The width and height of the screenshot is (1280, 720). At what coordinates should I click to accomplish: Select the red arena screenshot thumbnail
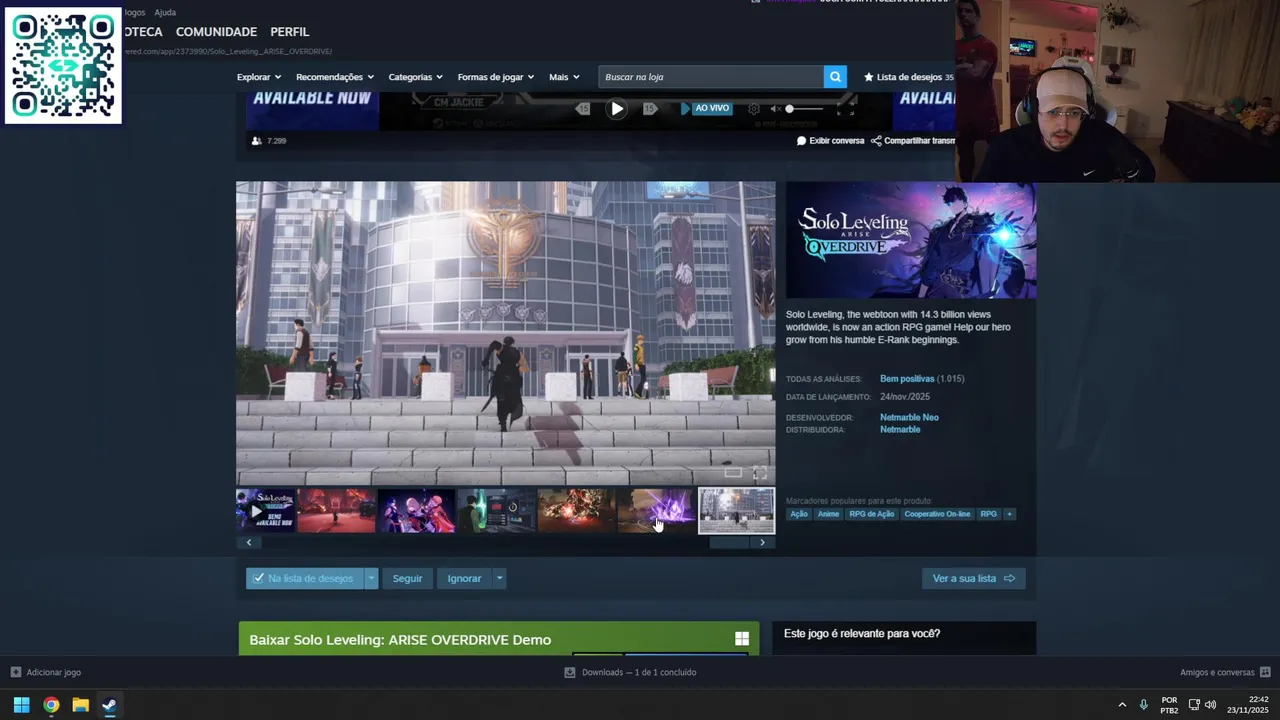tap(337, 511)
